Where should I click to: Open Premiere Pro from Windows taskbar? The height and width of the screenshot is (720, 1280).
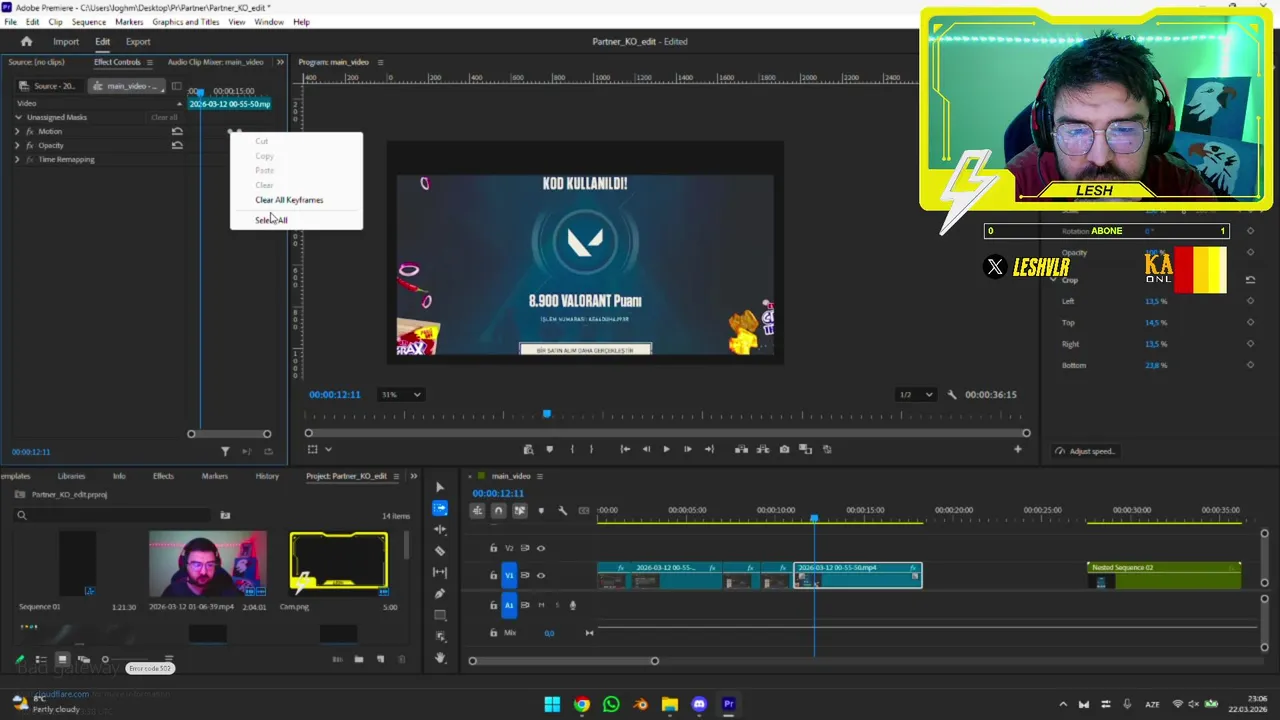point(728,704)
